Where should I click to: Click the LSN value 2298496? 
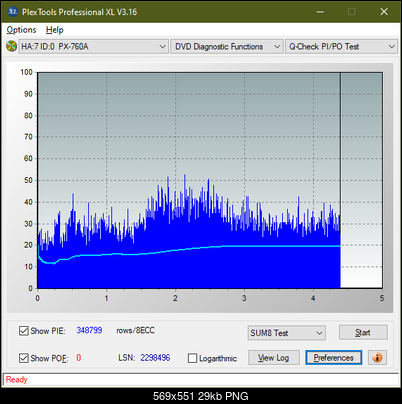[x=155, y=358]
